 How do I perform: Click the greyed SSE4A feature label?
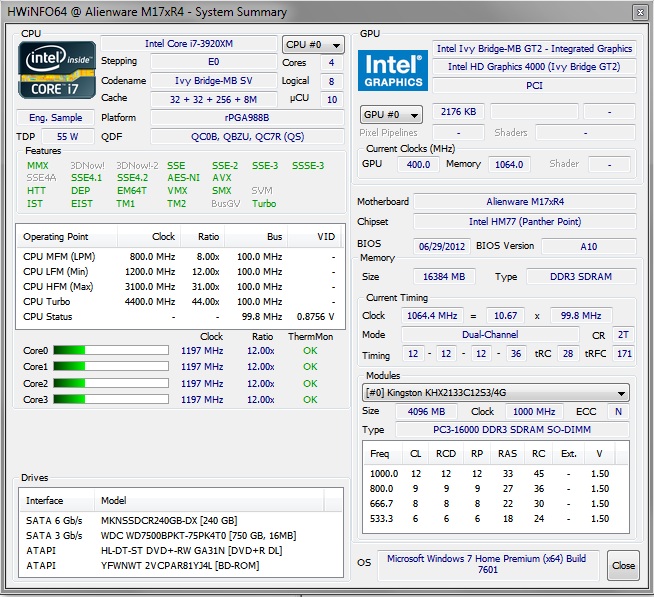pos(41,178)
